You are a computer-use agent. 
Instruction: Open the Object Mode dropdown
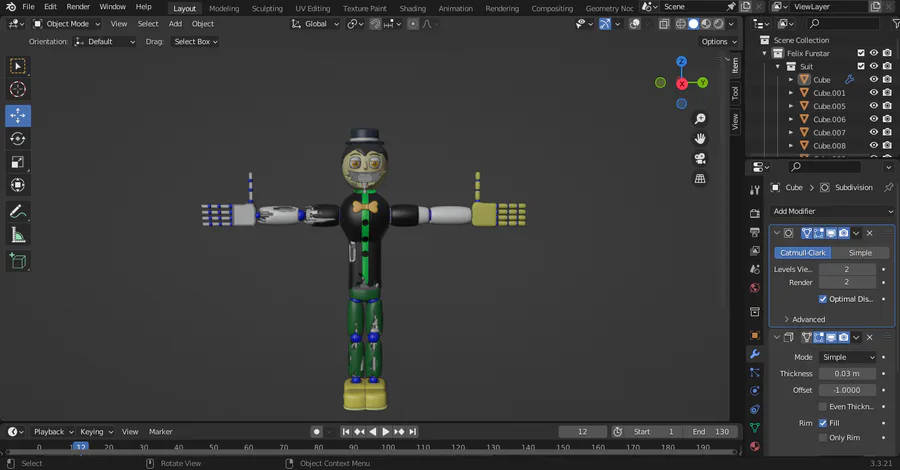click(x=67, y=24)
